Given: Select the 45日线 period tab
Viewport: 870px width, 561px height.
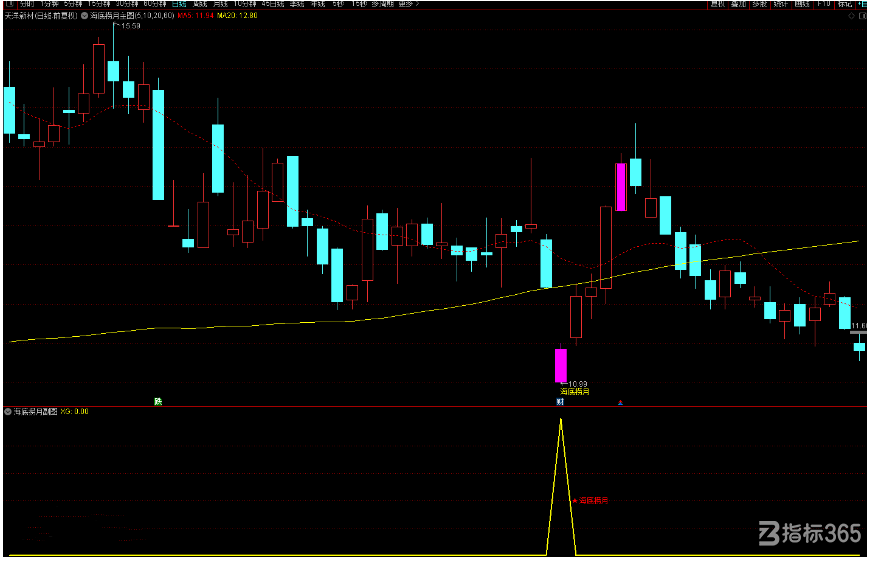Looking at the screenshot, I should tap(273, 4).
